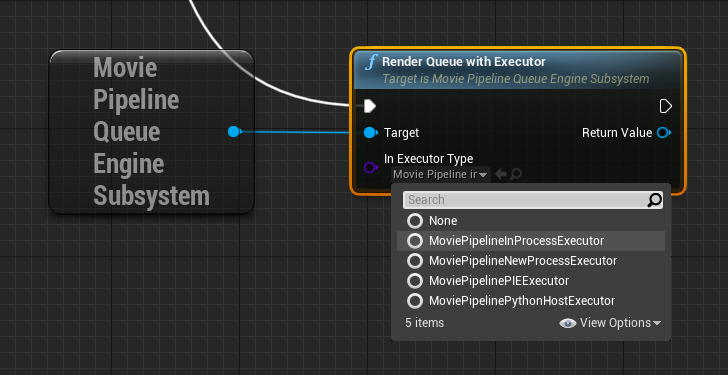
Task: Click the Render Queue with Executor node title
Action: click(464, 62)
